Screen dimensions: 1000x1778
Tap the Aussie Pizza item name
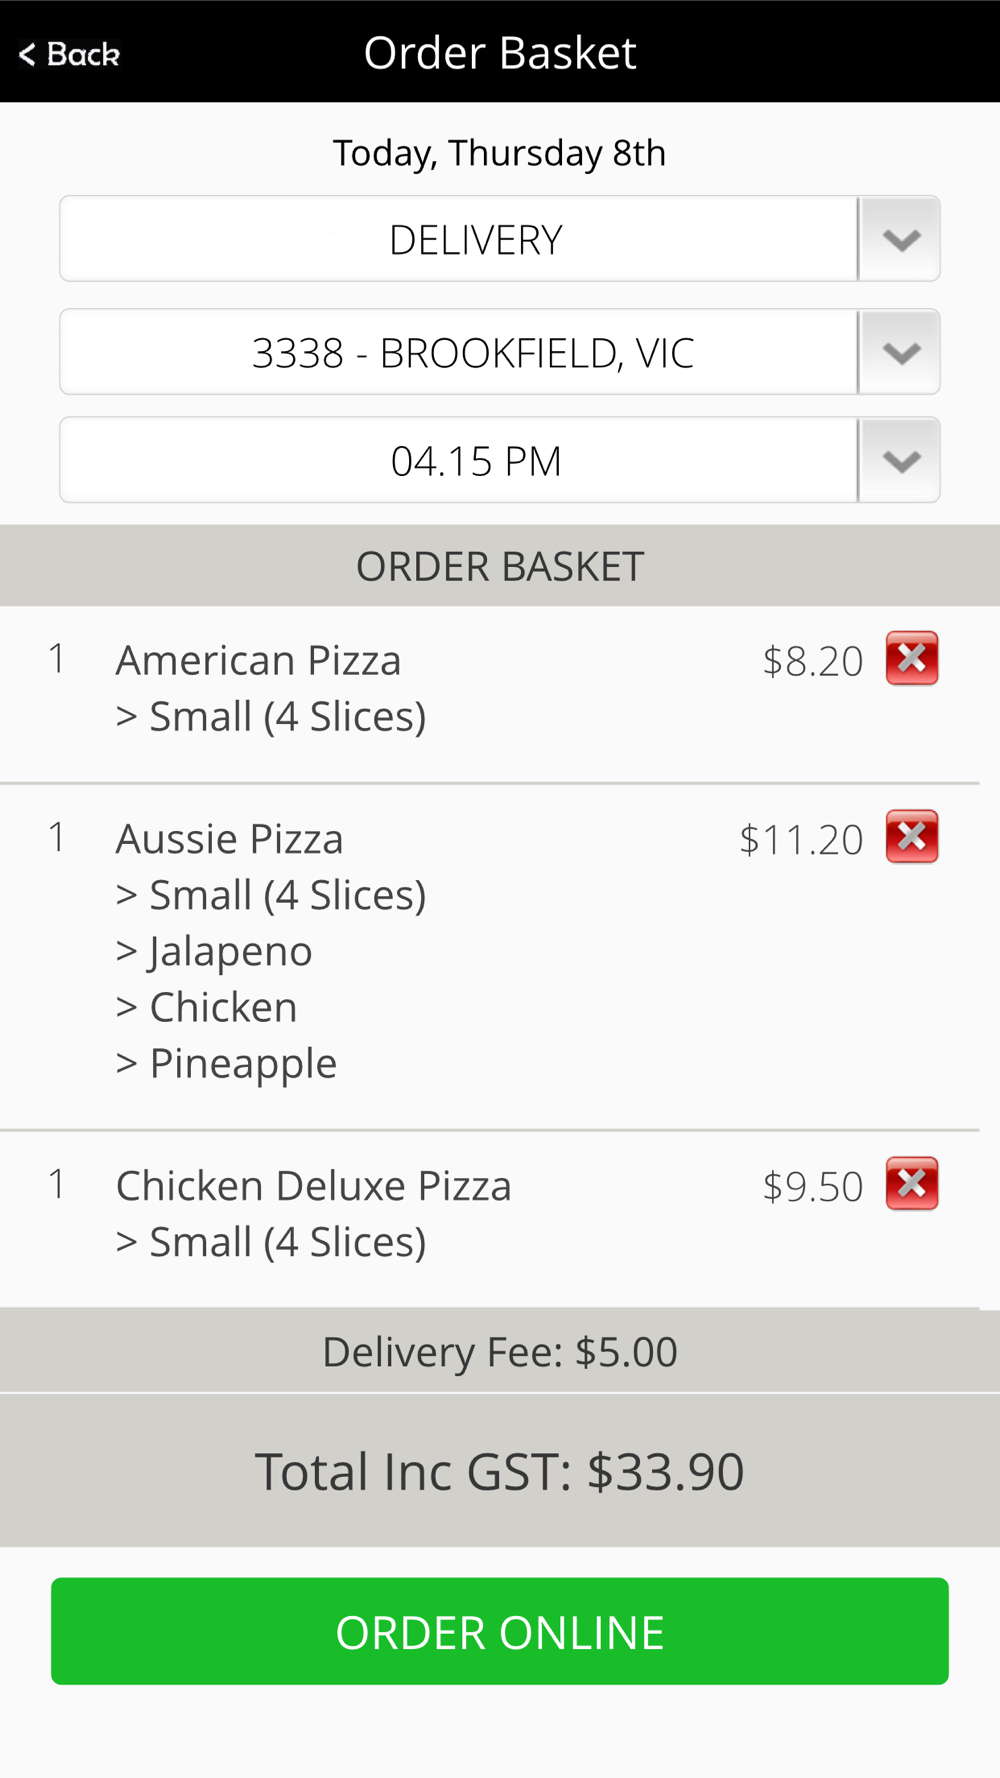(229, 839)
